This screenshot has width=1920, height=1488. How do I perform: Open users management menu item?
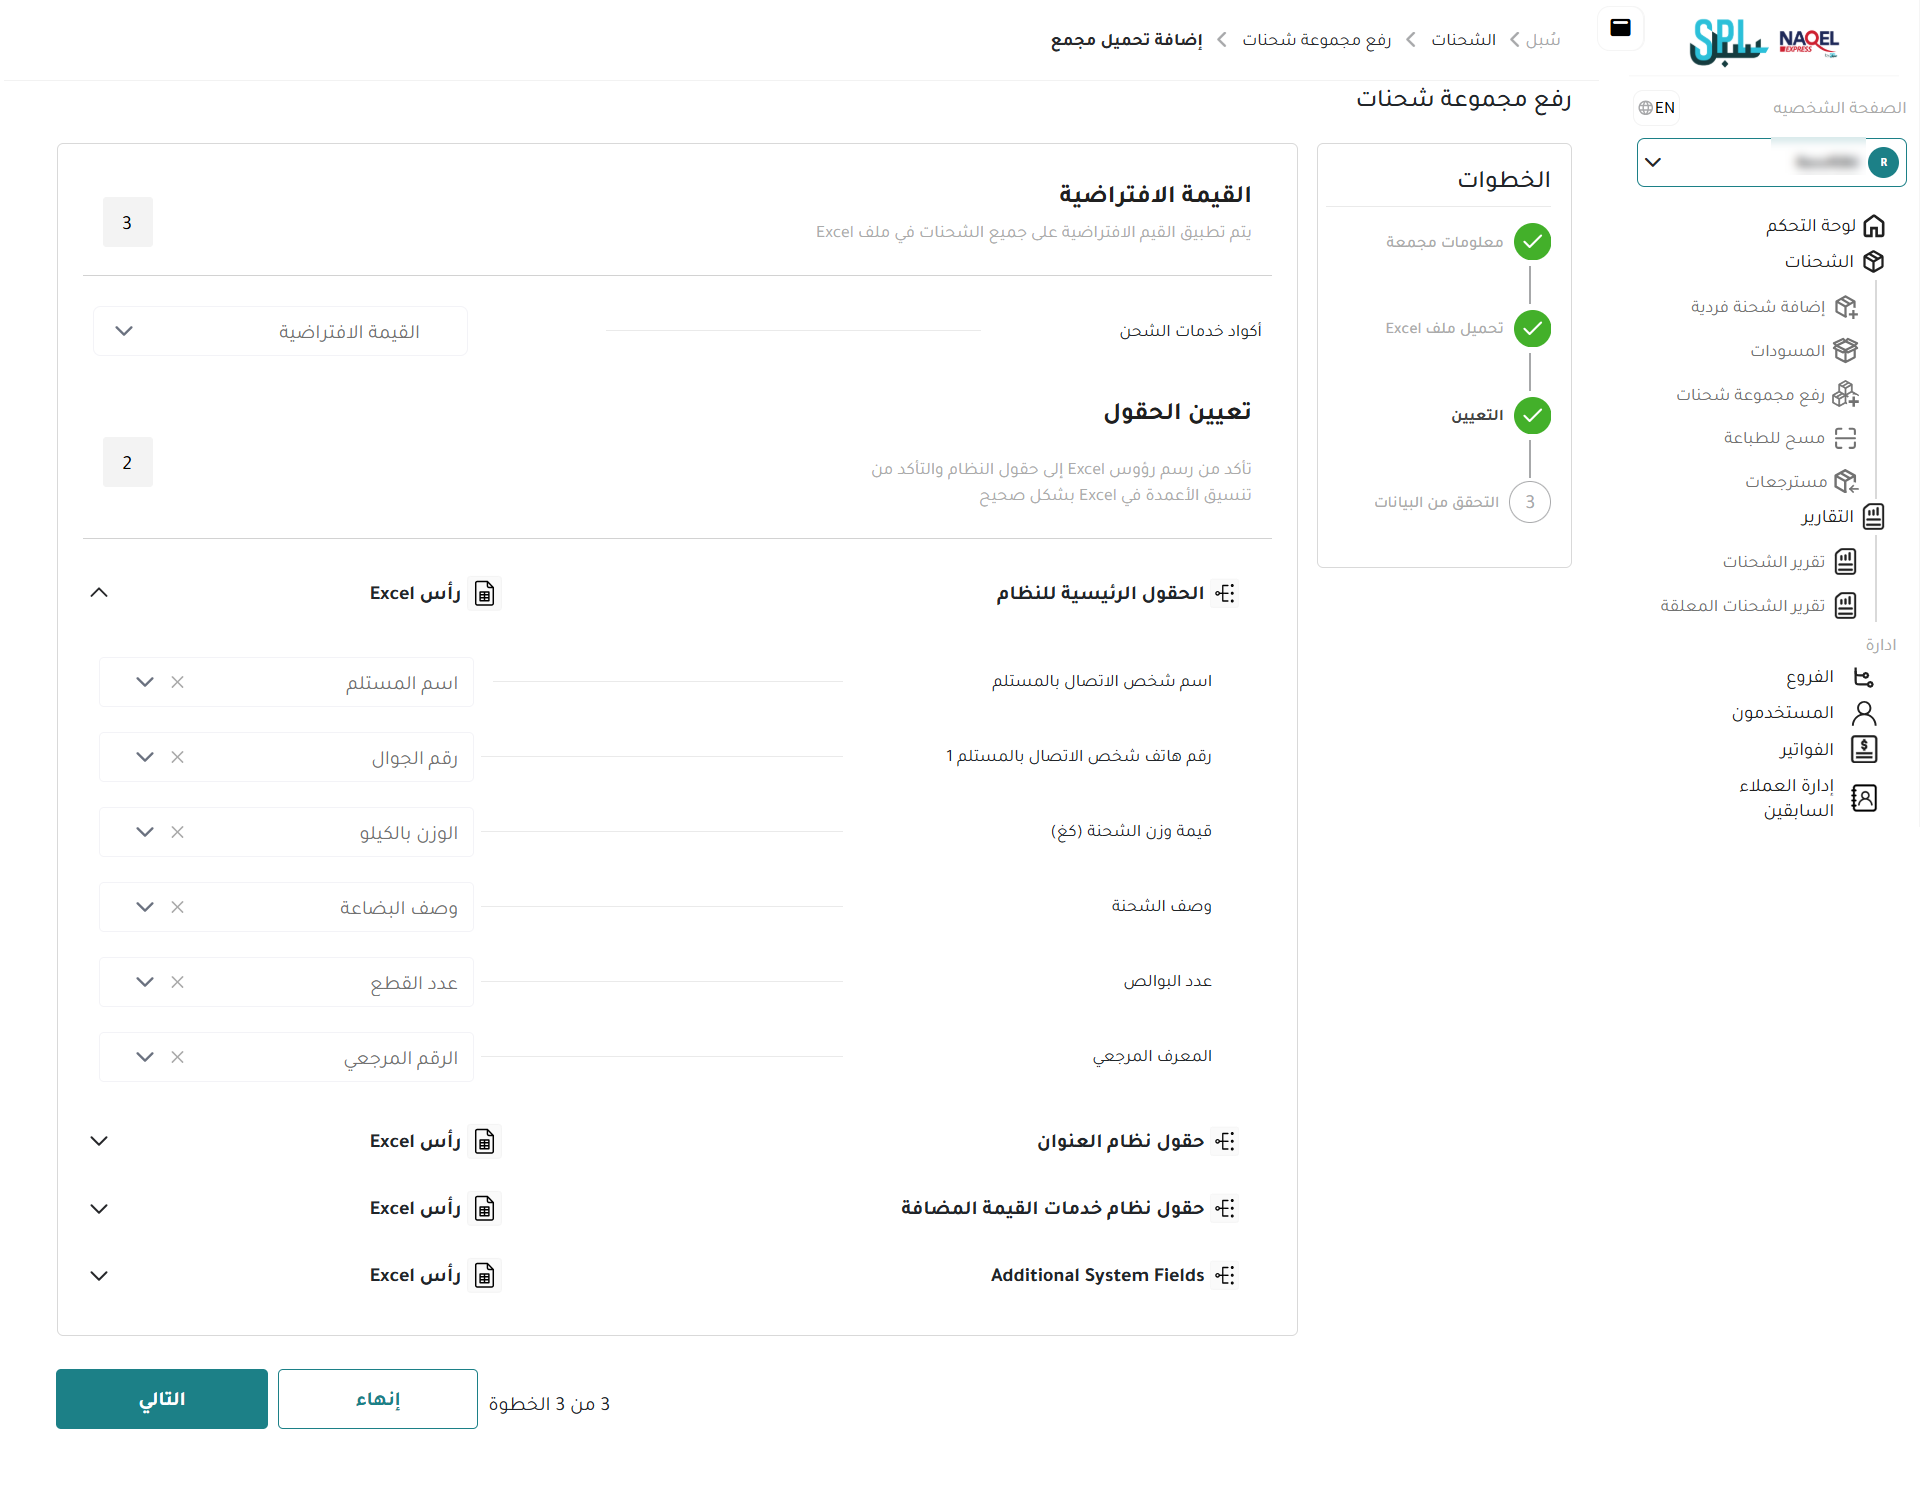coord(1783,713)
